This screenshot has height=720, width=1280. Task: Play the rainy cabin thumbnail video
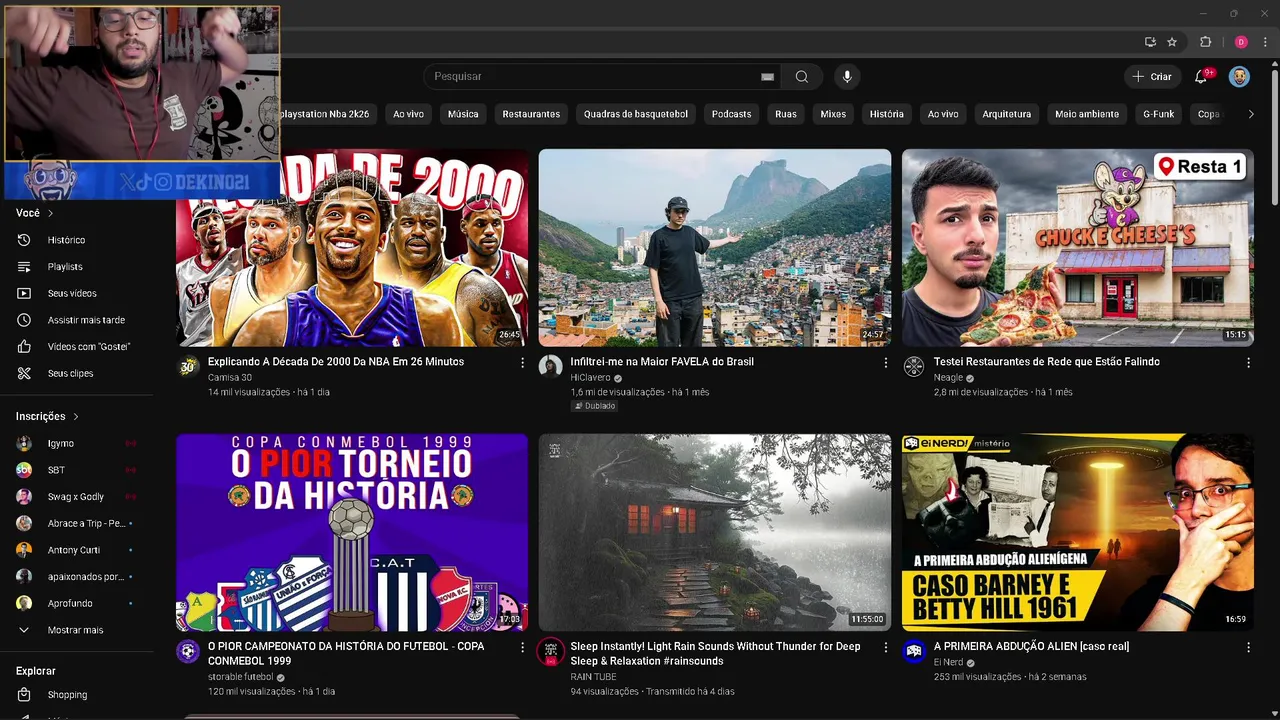(715, 532)
